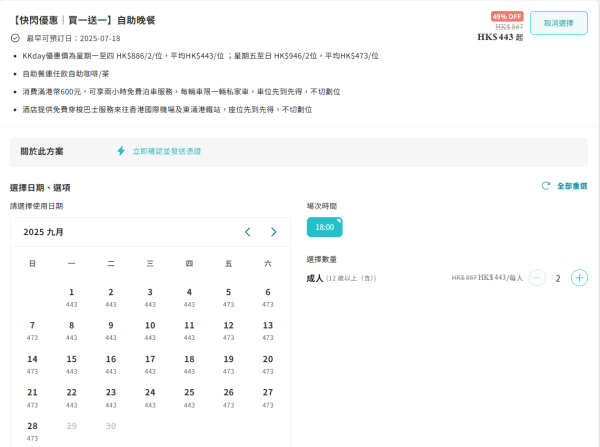Select the 18:00 session time
The height and width of the screenshot is (447, 600).
point(324,227)
